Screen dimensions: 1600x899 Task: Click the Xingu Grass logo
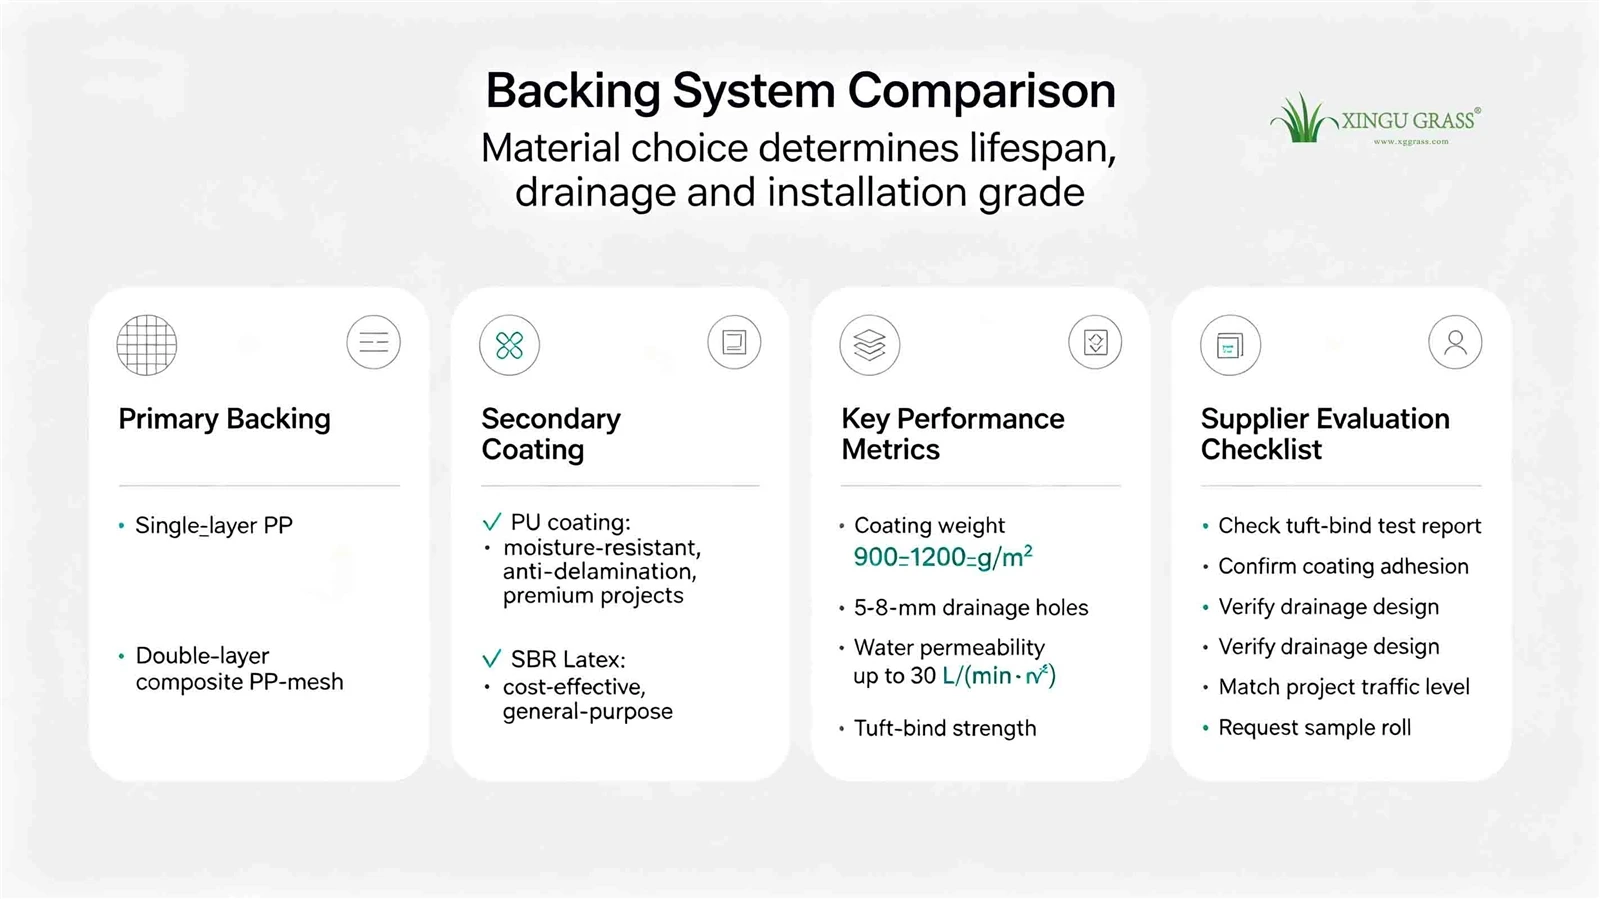[1376, 119]
